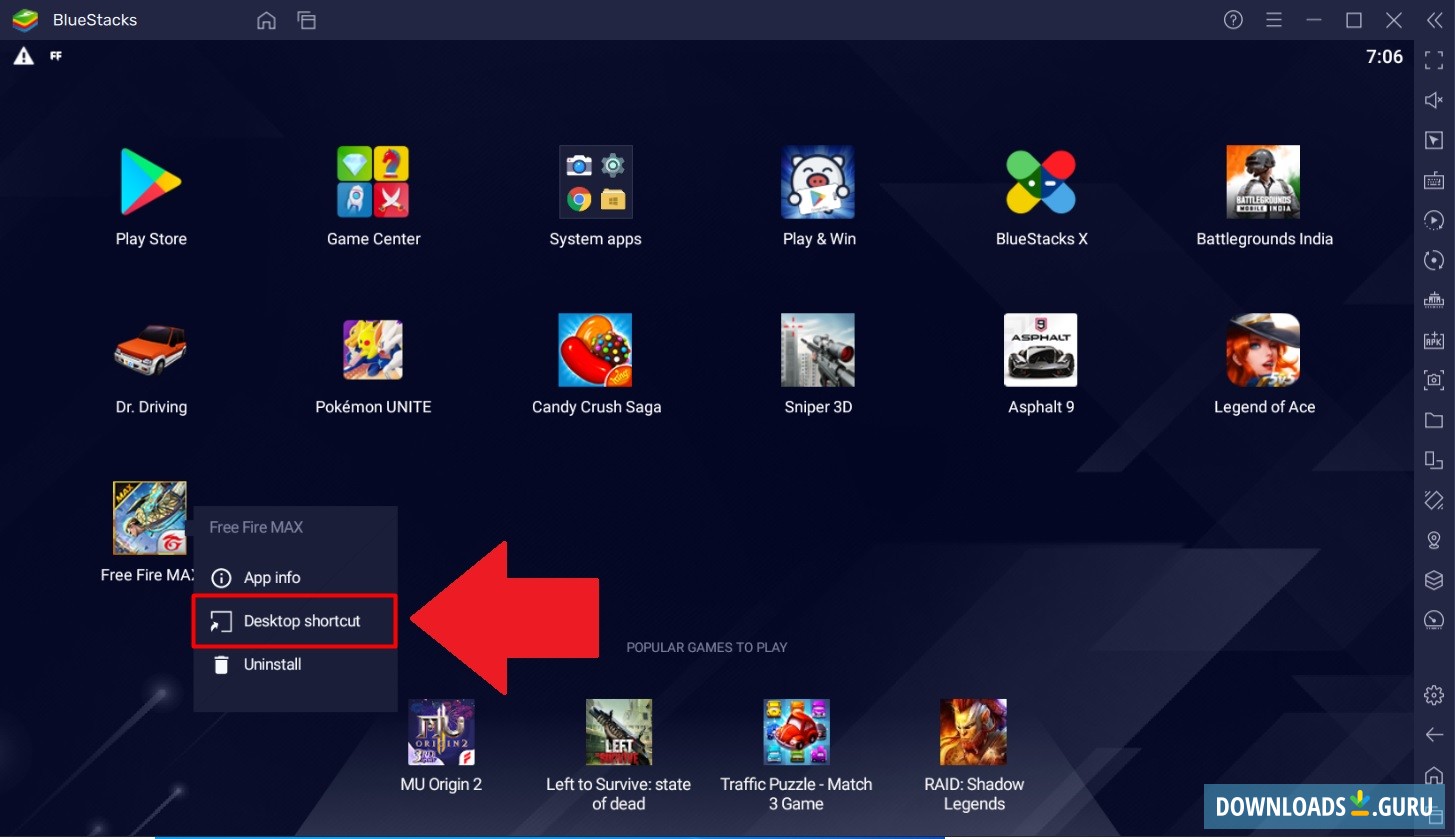Launch Game Center
This screenshot has width=1455, height=839.
(x=373, y=181)
